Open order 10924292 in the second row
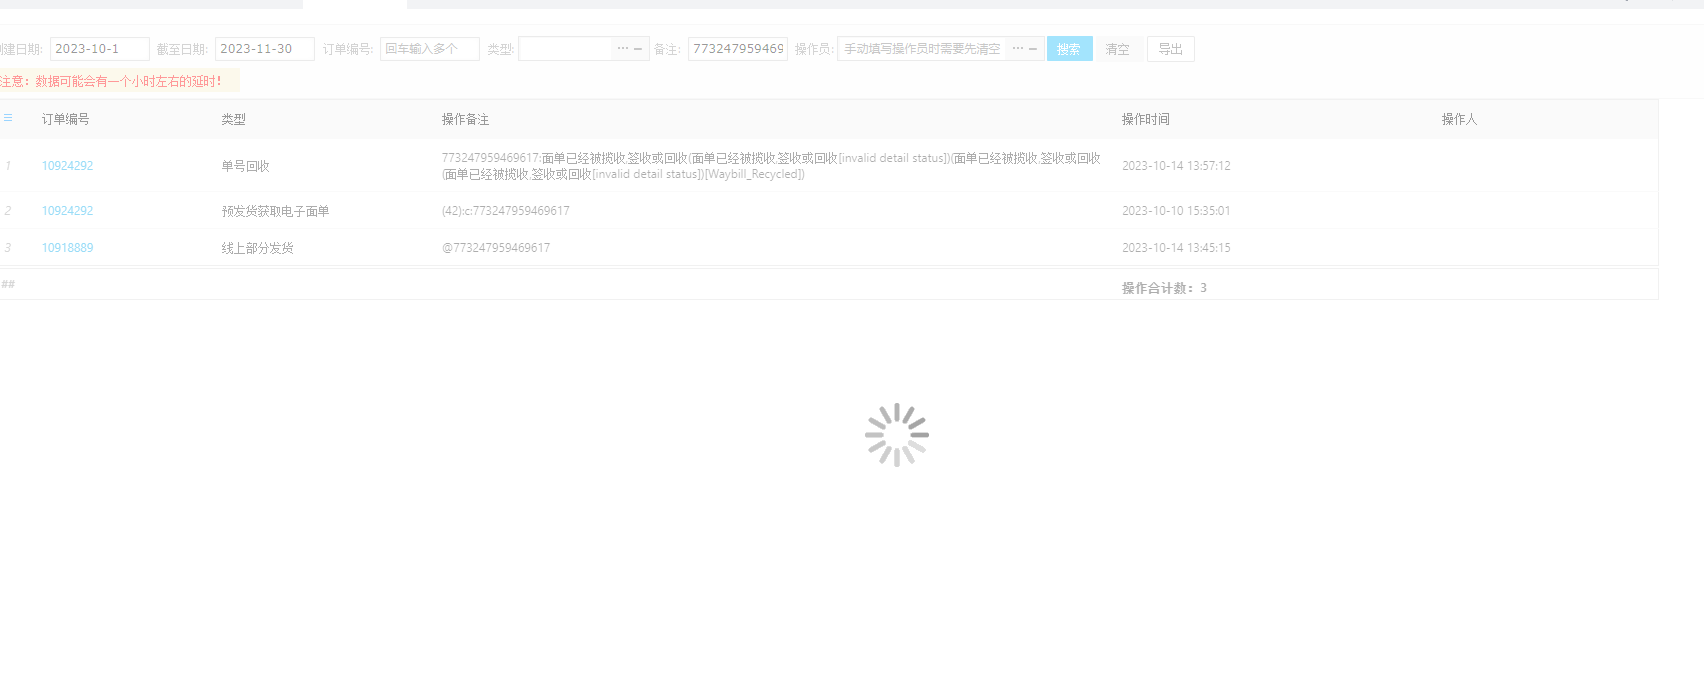The width and height of the screenshot is (1704, 679). coord(67,211)
